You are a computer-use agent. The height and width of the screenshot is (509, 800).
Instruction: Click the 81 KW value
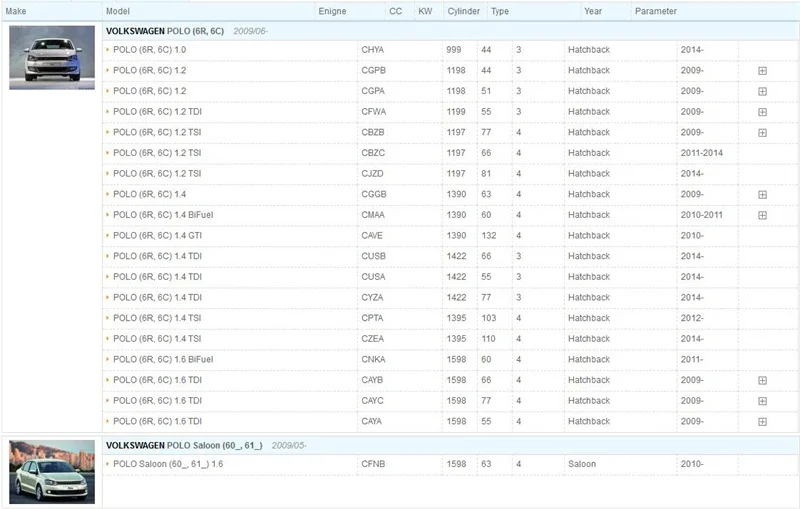tap(486, 173)
